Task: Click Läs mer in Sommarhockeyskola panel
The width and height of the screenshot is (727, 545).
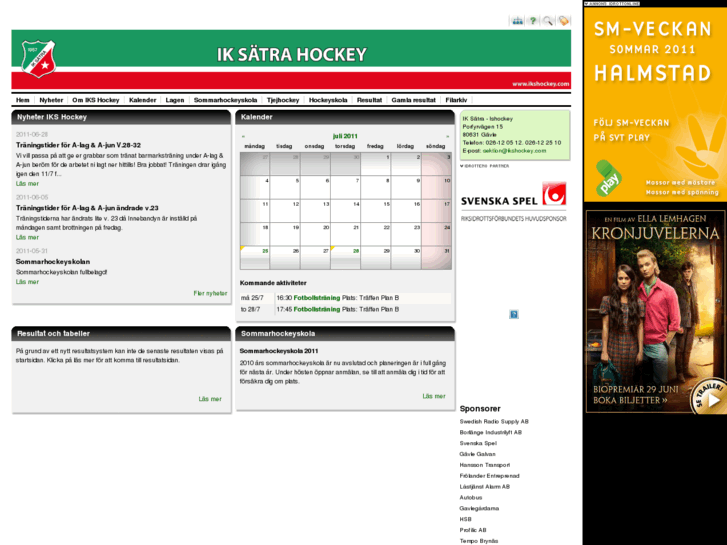Action: (x=434, y=396)
